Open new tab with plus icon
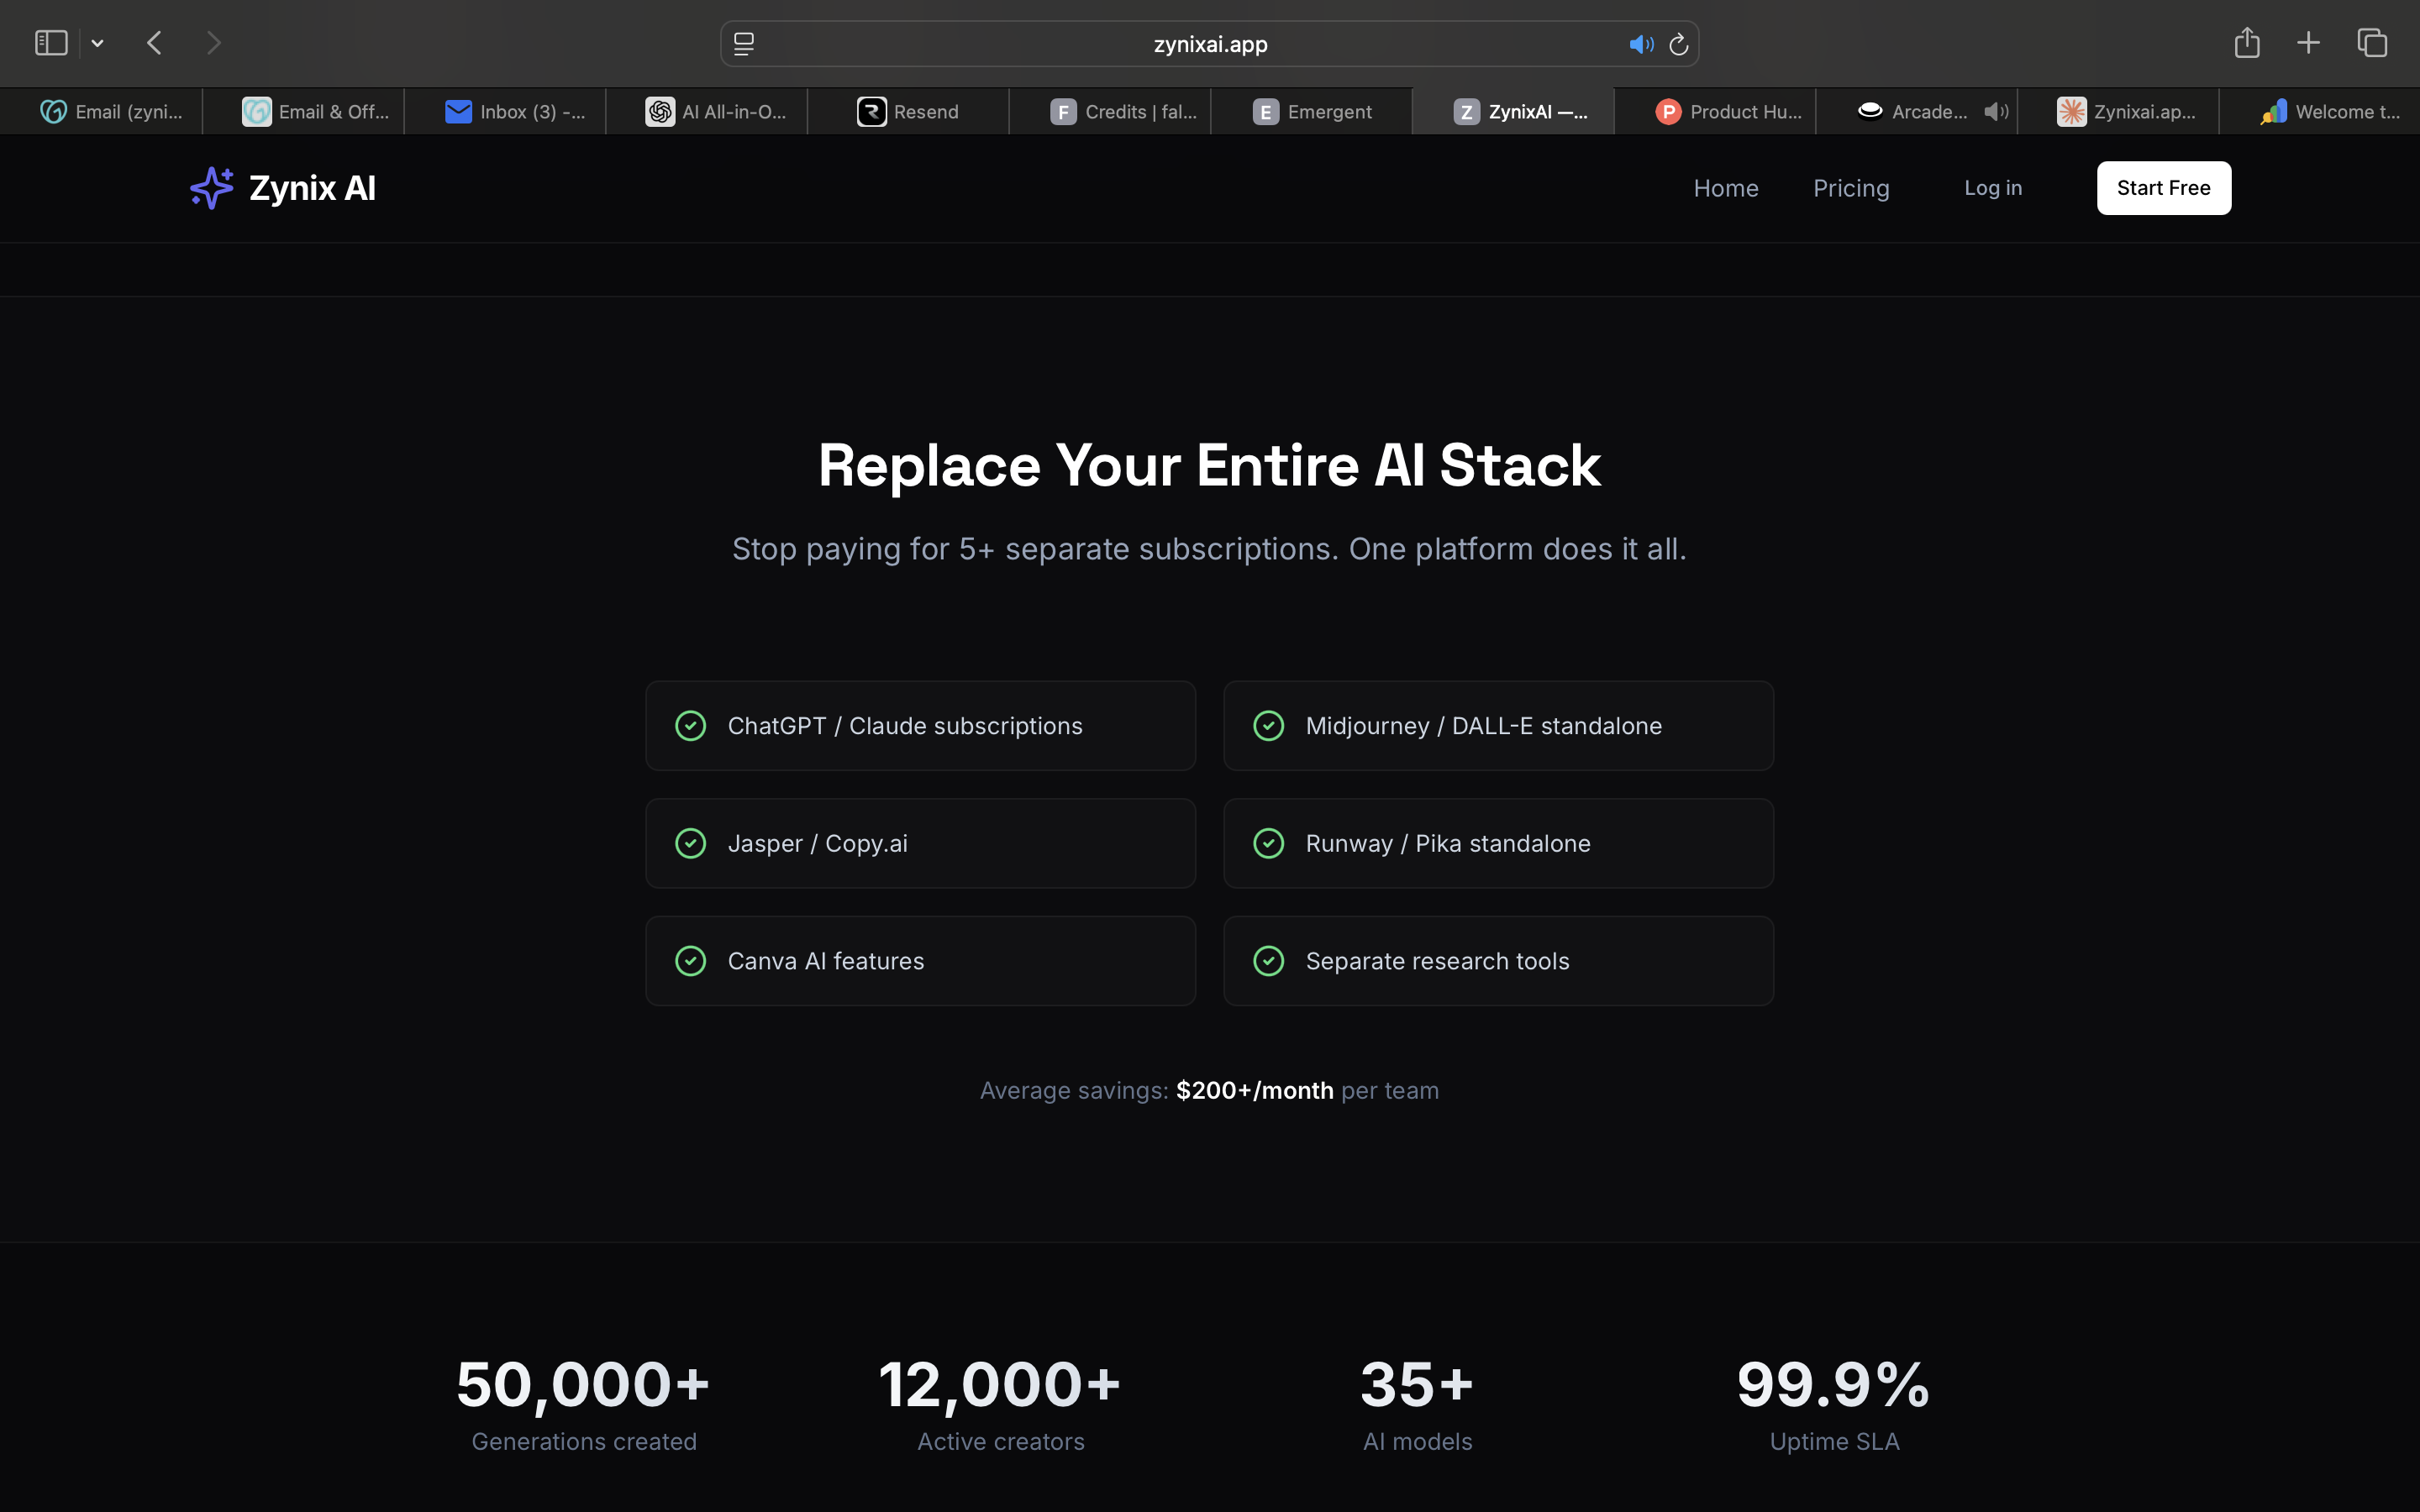Screen dimensions: 2420x1512 (x=2308, y=43)
